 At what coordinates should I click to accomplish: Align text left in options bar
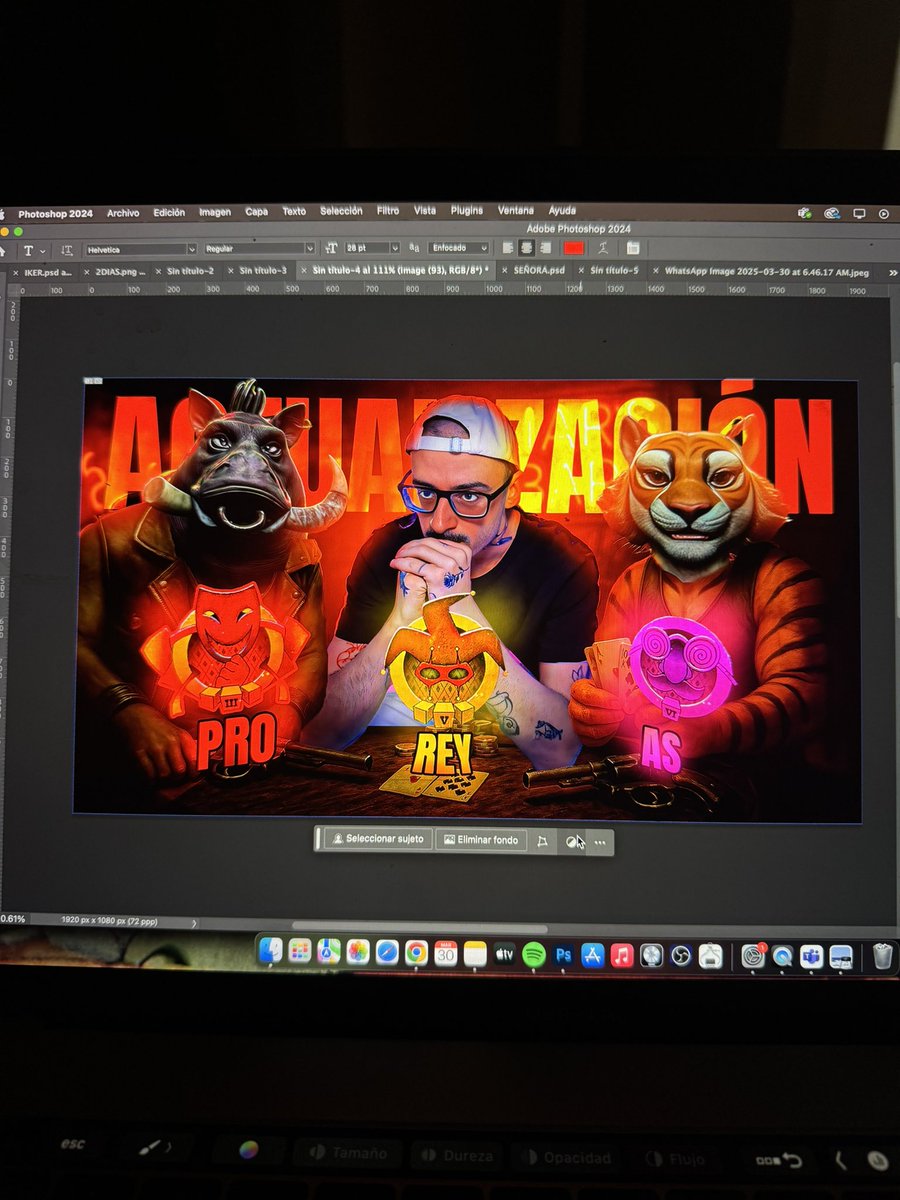[507, 248]
